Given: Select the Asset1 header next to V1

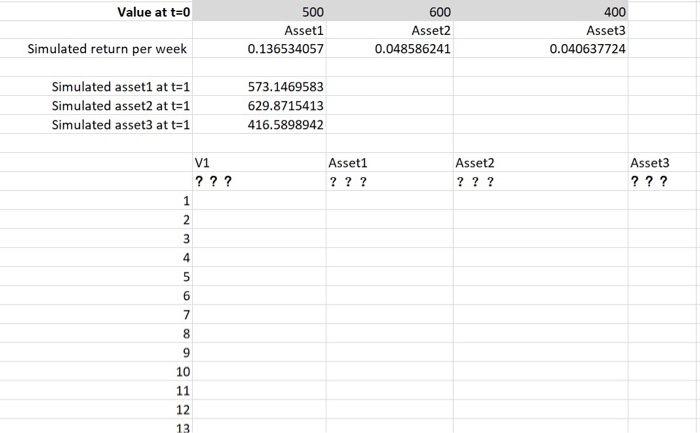Looking at the screenshot, I should (x=390, y=162).
